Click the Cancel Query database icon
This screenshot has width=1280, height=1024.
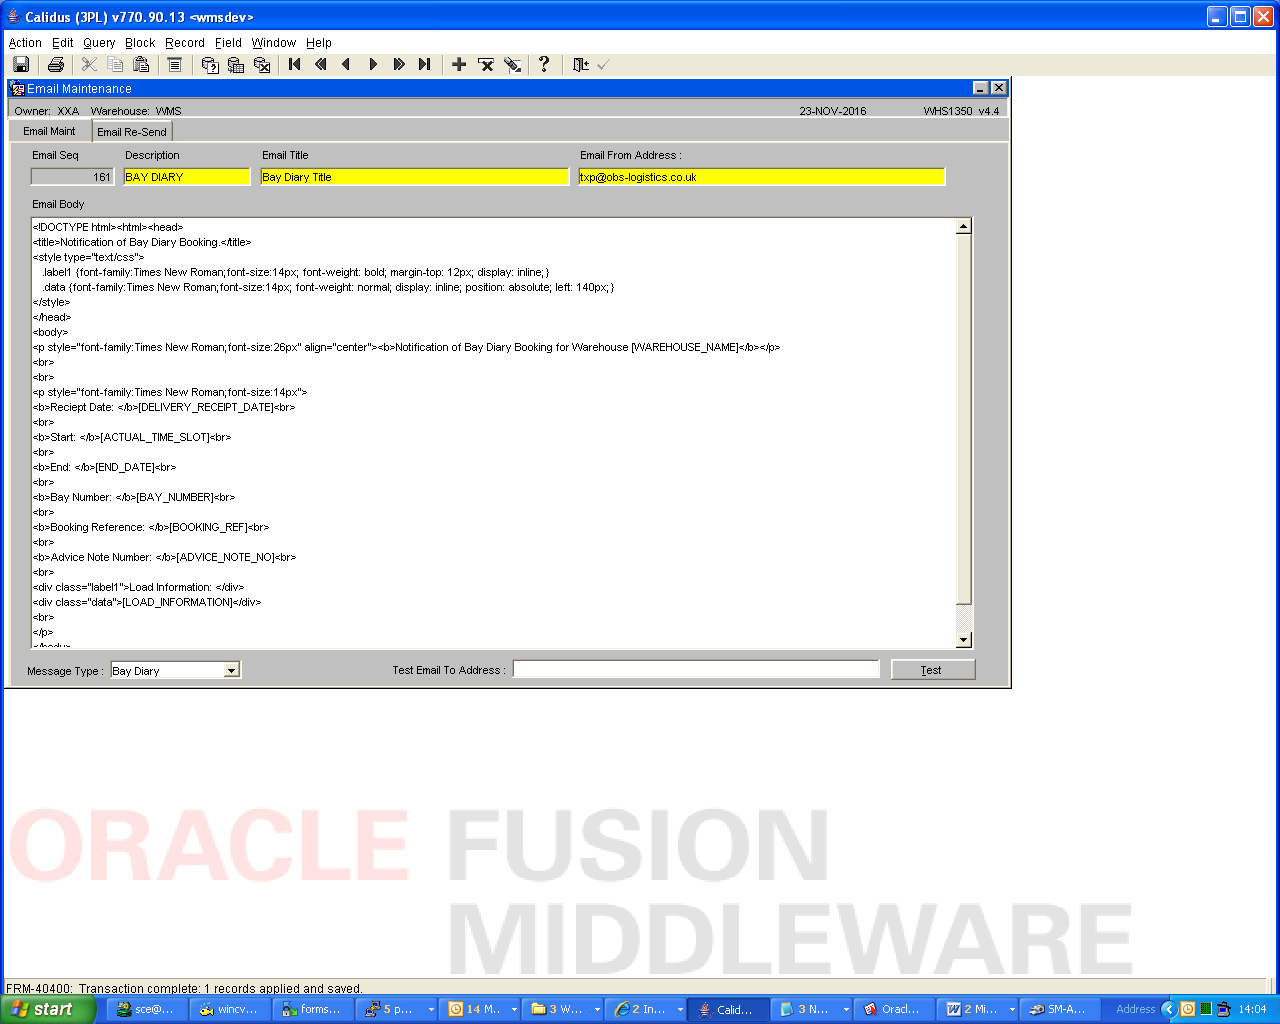pos(262,64)
